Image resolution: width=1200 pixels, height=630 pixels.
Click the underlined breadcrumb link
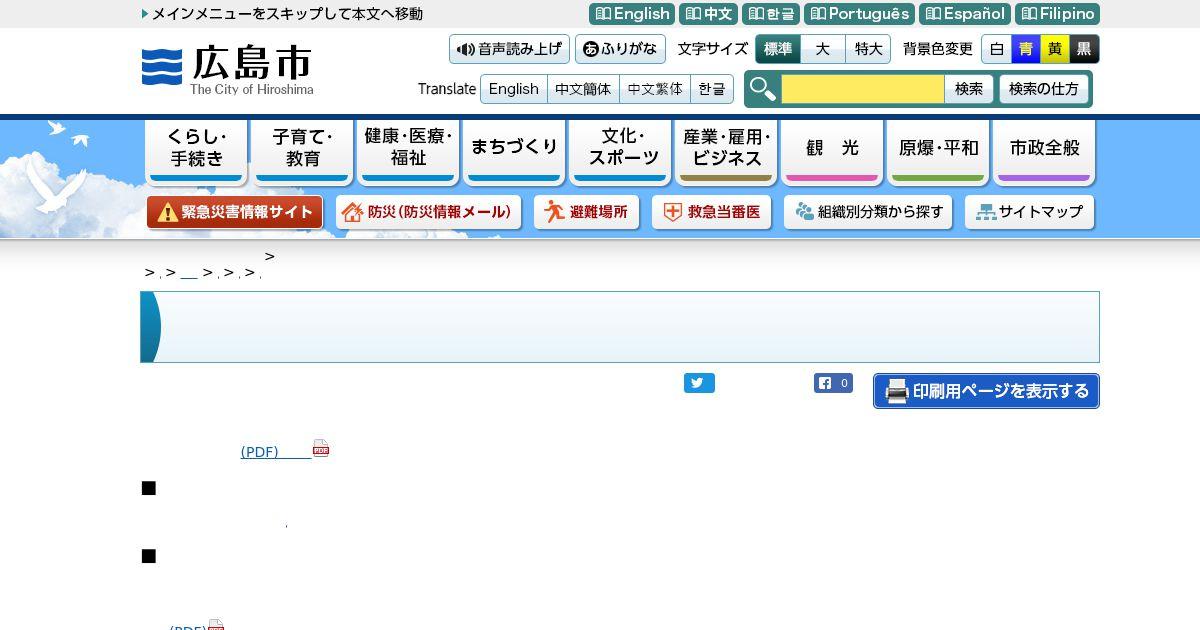click(189, 273)
